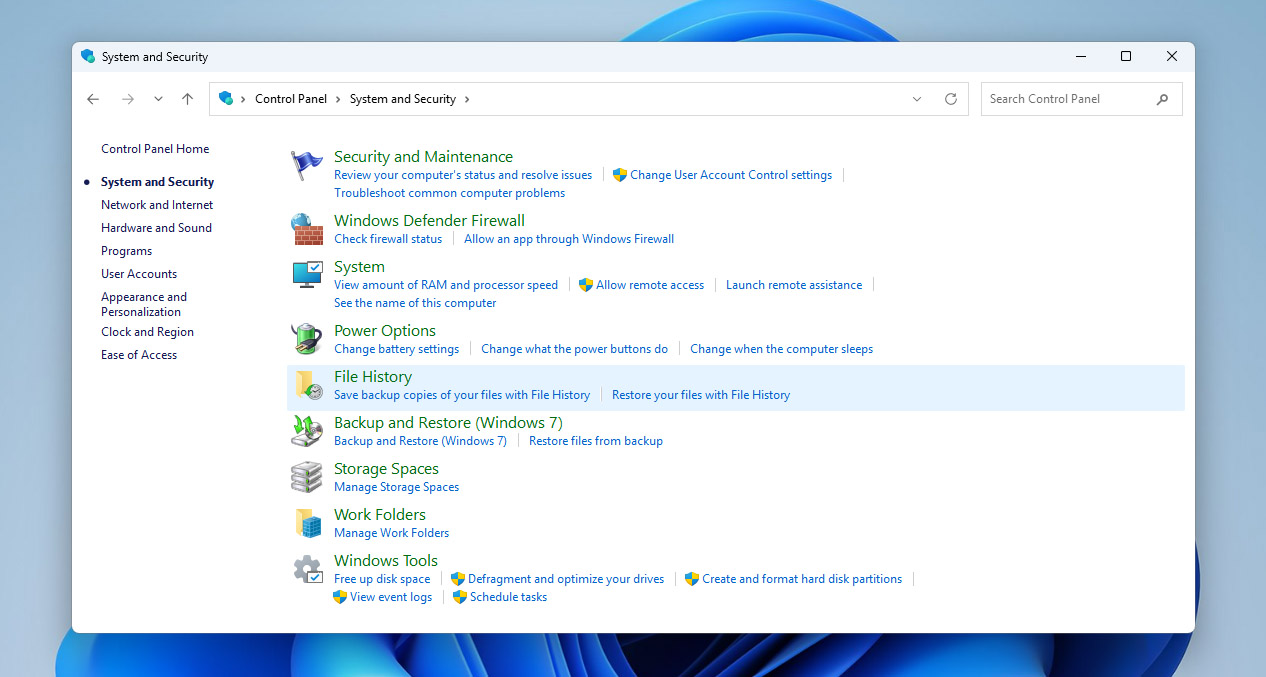Click the forward arrow navigation button
1266x677 pixels.
[127, 99]
